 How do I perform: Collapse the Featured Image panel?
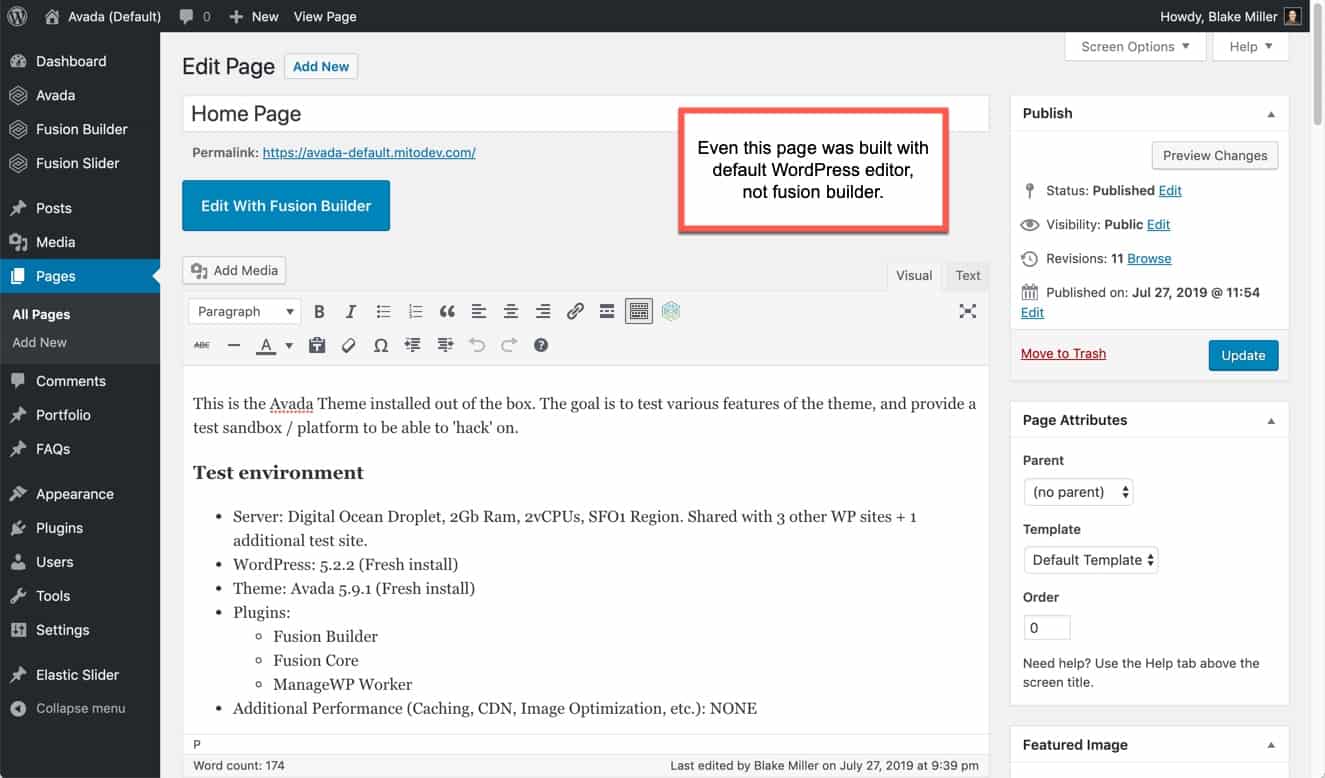(x=1271, y=745)
